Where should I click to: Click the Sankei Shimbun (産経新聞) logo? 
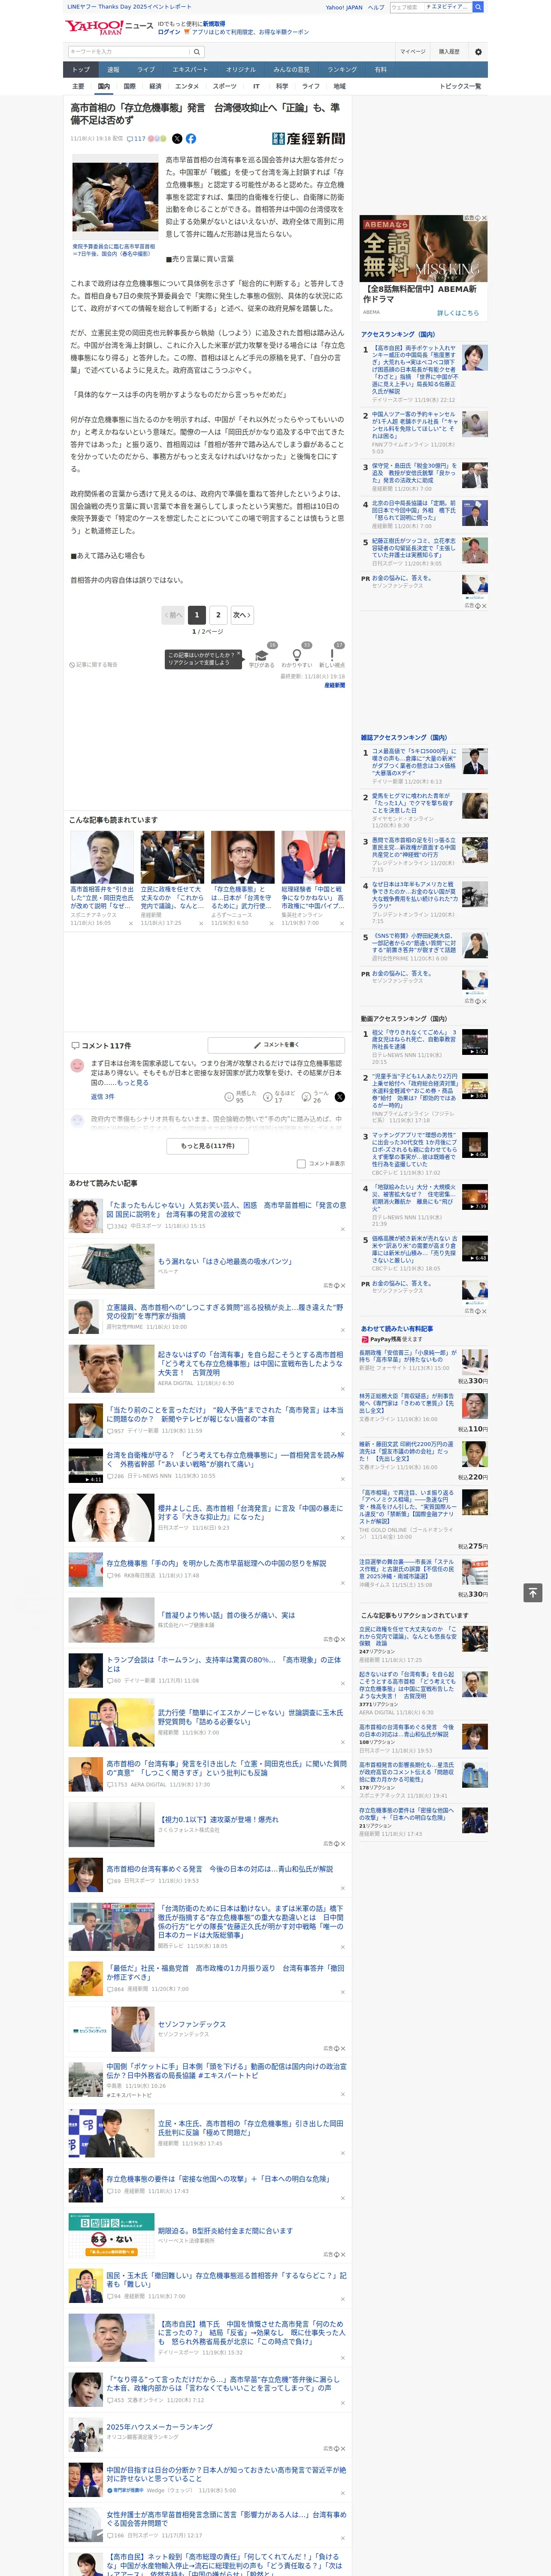pyautogui.click(x=308, y=139)
